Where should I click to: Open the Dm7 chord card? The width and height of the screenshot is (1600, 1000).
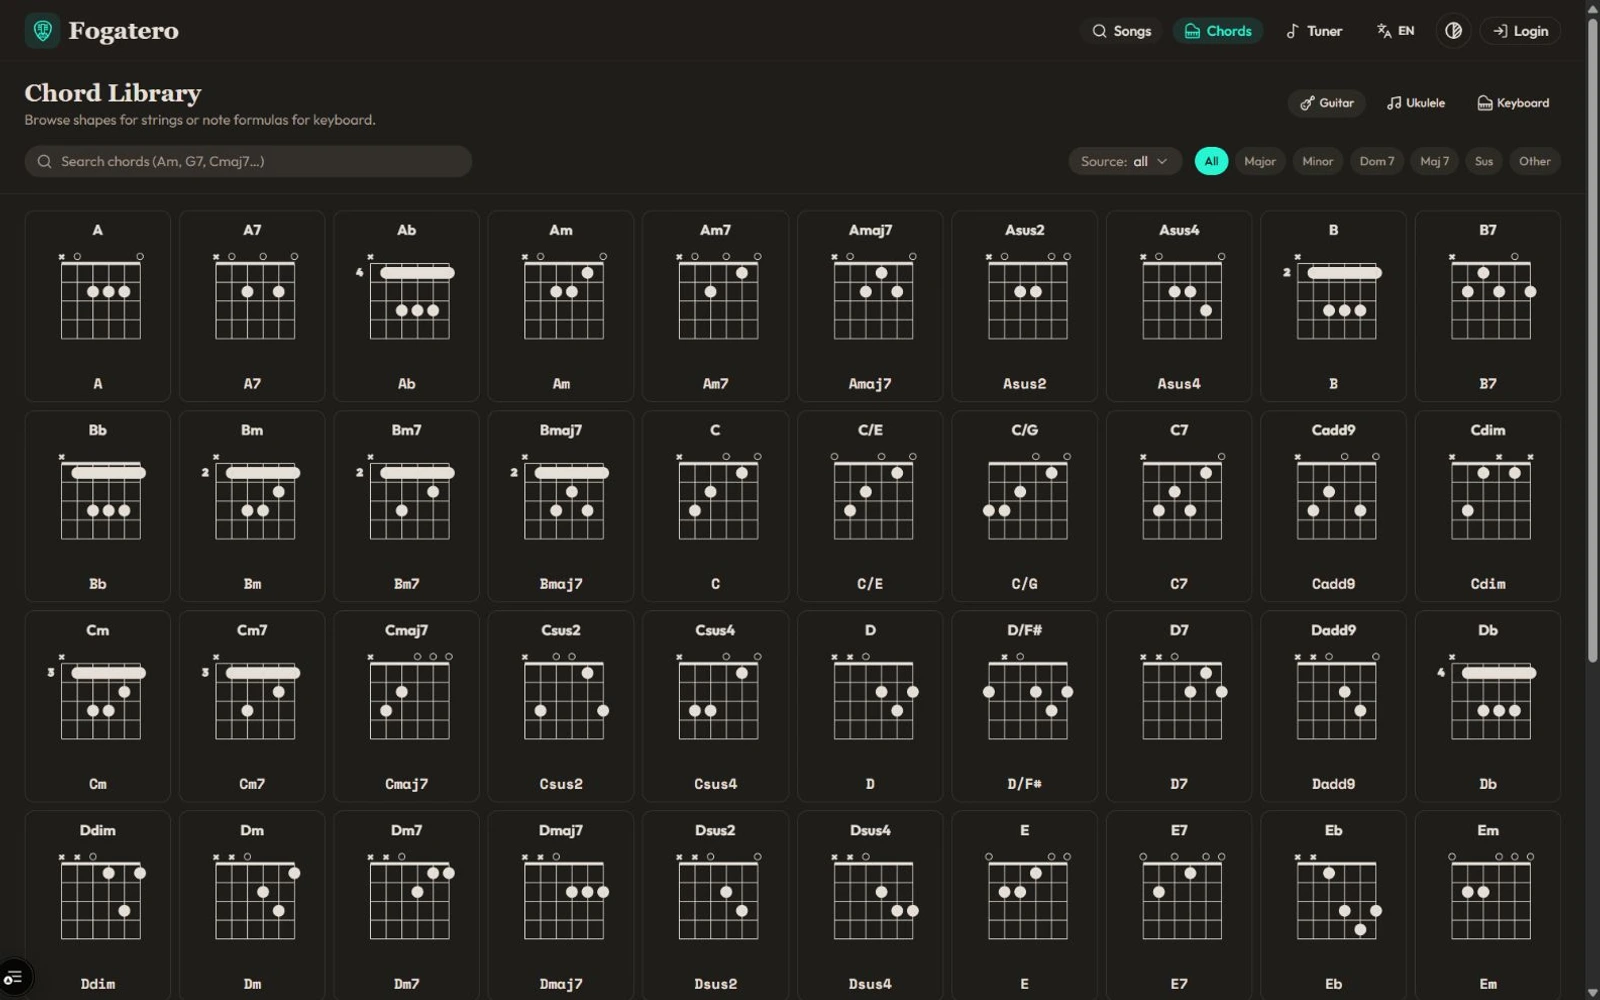[x=406, y=906]
